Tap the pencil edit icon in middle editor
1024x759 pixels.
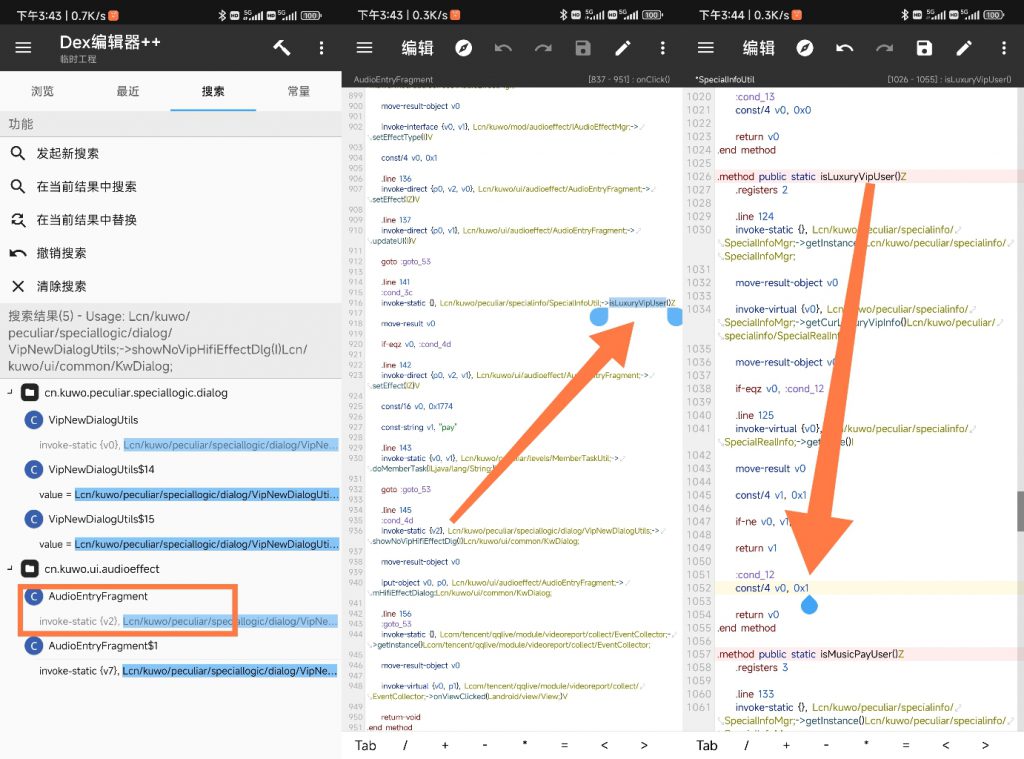point(622,48)
